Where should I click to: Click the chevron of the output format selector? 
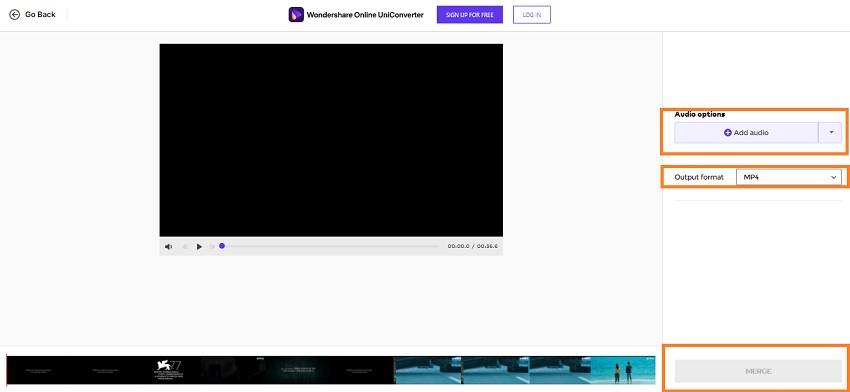point(833,177)
